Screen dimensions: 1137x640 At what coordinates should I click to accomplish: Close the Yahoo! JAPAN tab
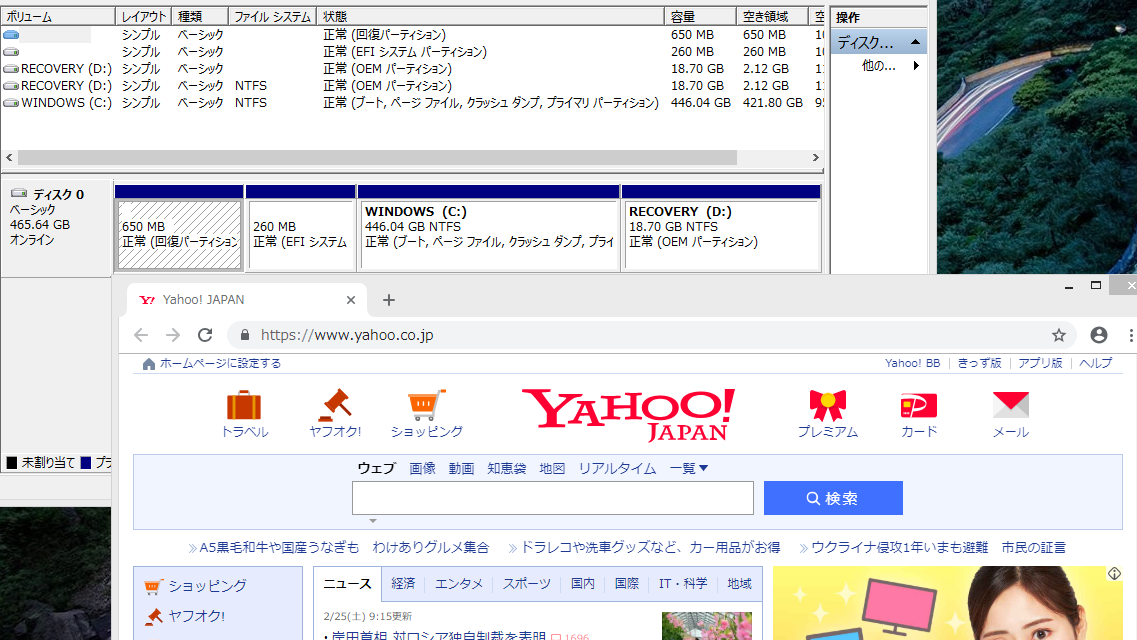click(x=351, y=300)
